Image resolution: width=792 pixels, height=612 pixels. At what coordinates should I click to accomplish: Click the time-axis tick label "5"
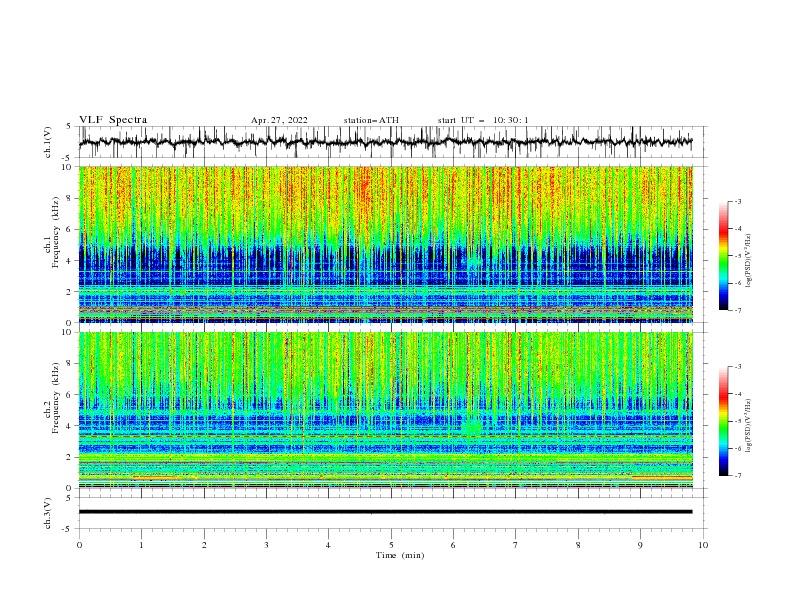pyautogui.click(x=391, y=545)
